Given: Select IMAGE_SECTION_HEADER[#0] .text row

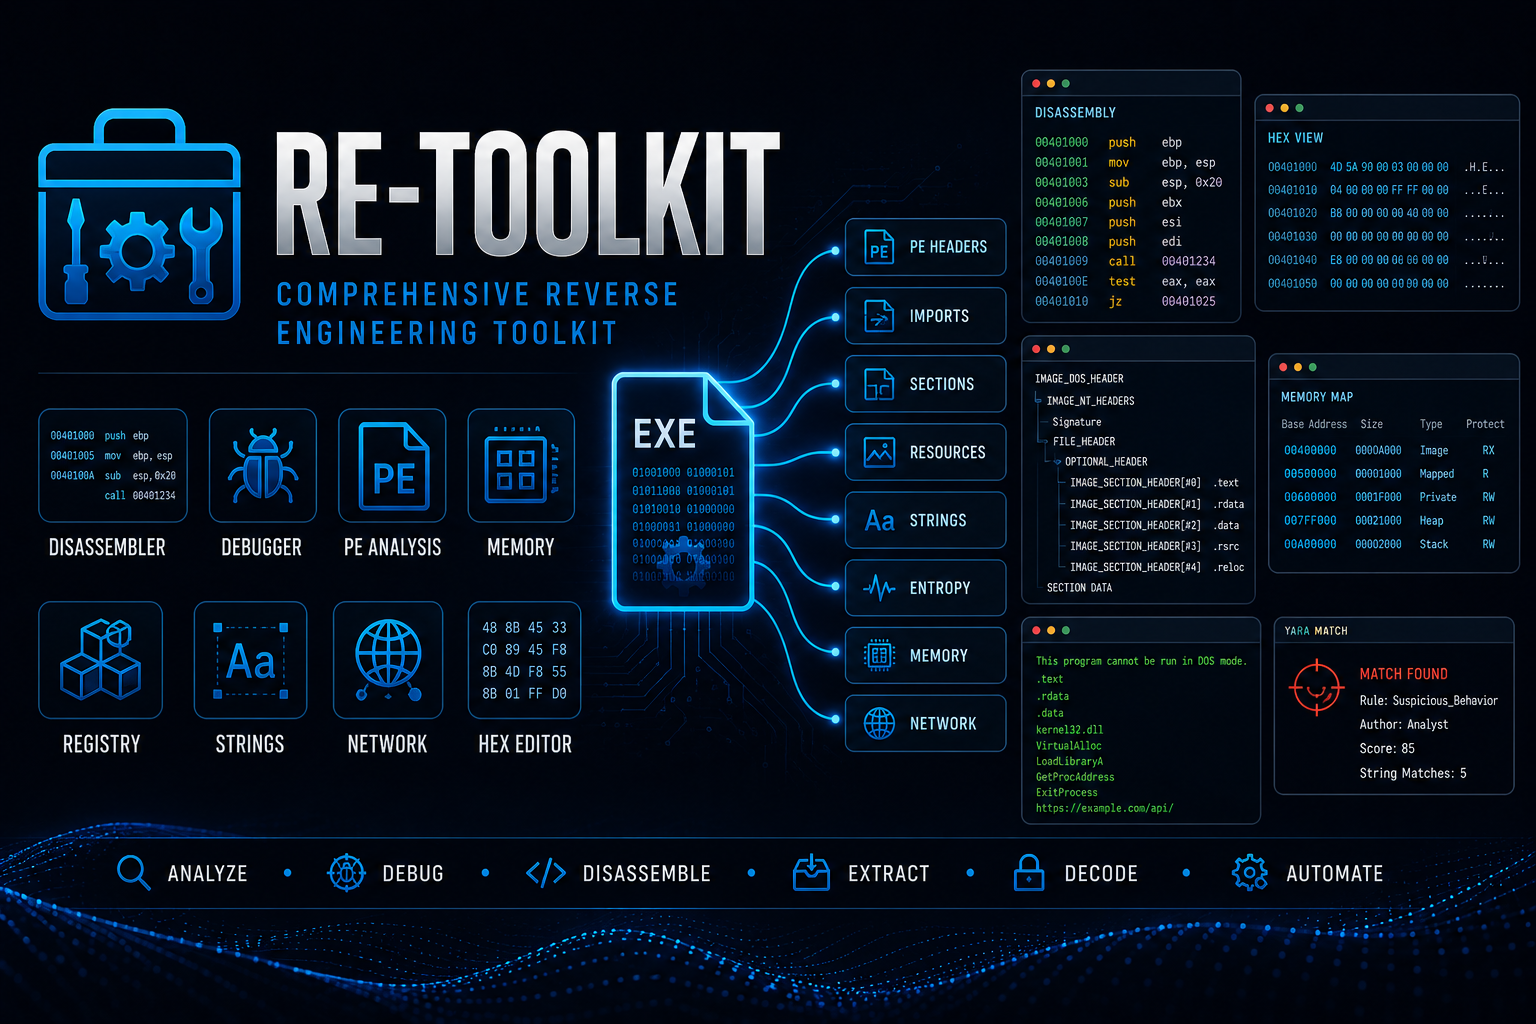Looking at the screenshot, I should 1154,483.
